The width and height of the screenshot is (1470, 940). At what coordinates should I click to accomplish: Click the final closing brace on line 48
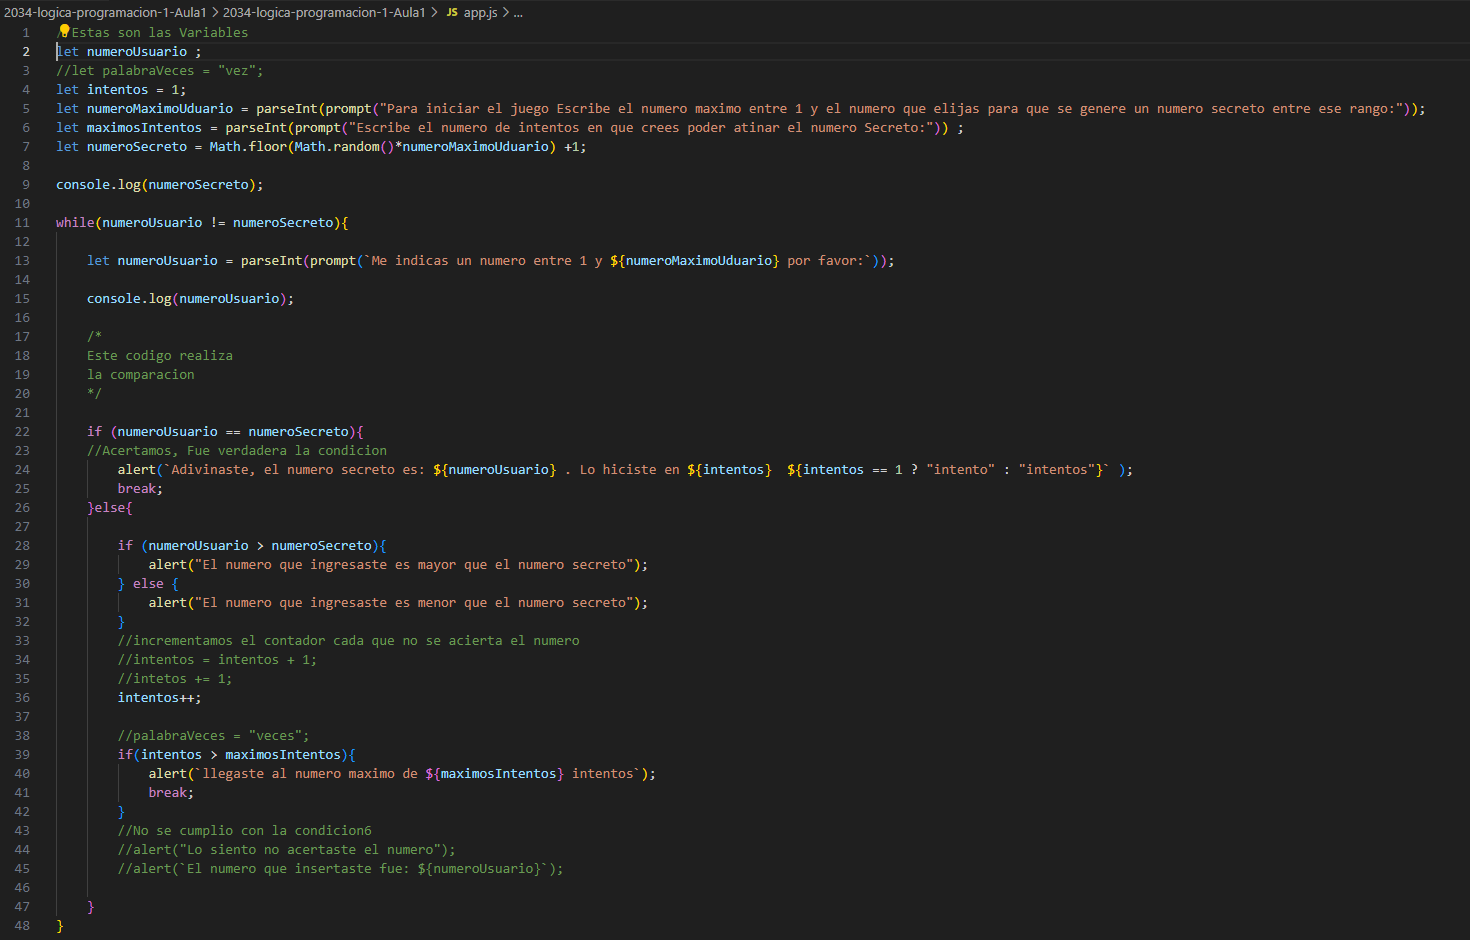click(x=60, y=925)
